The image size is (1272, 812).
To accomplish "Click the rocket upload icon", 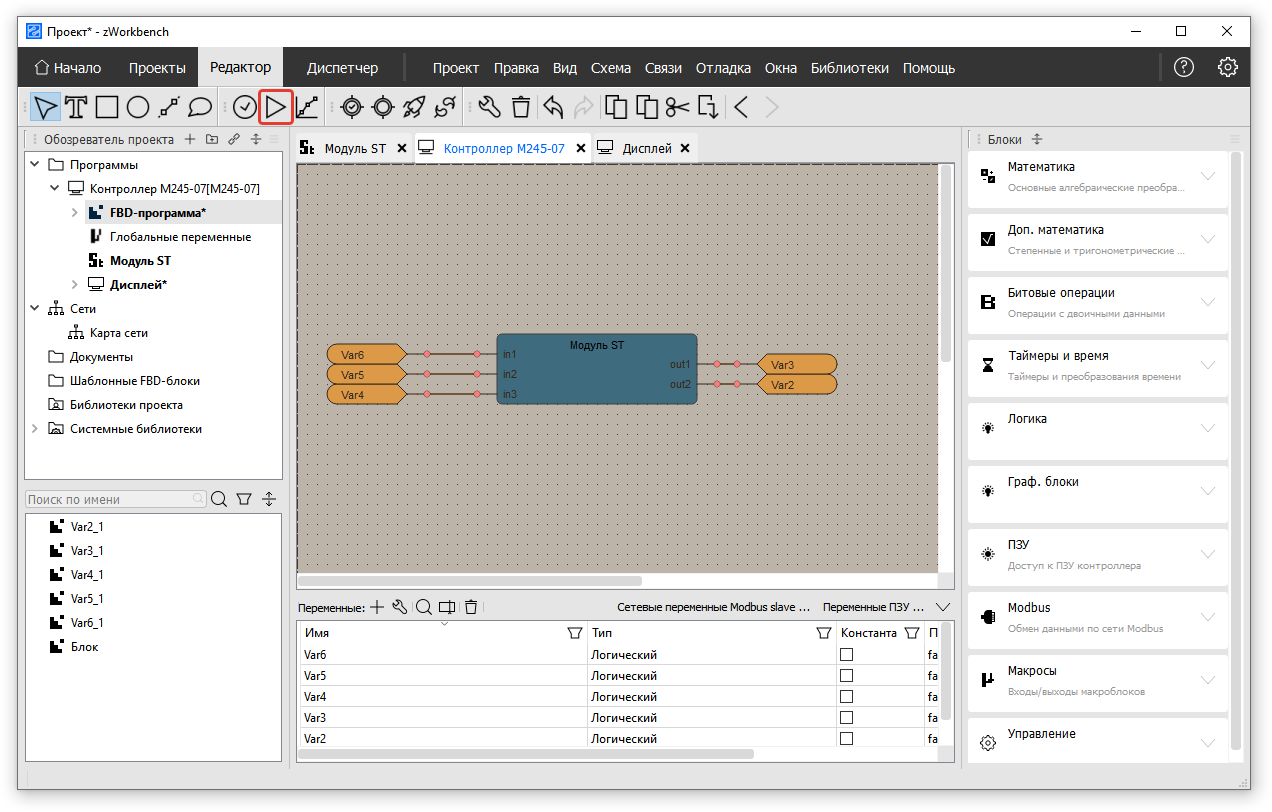I will coord(414,107).
